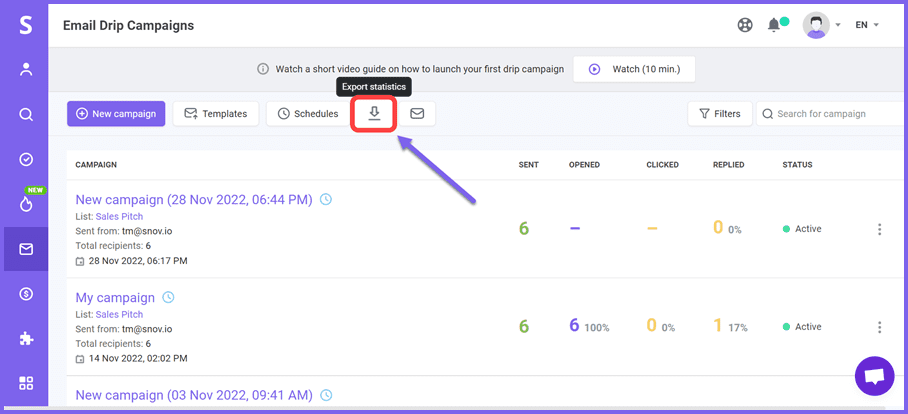The width and height of the screenshot is (908, 414).
Task: Open the person icon in the sidebar
Action: 25,69
